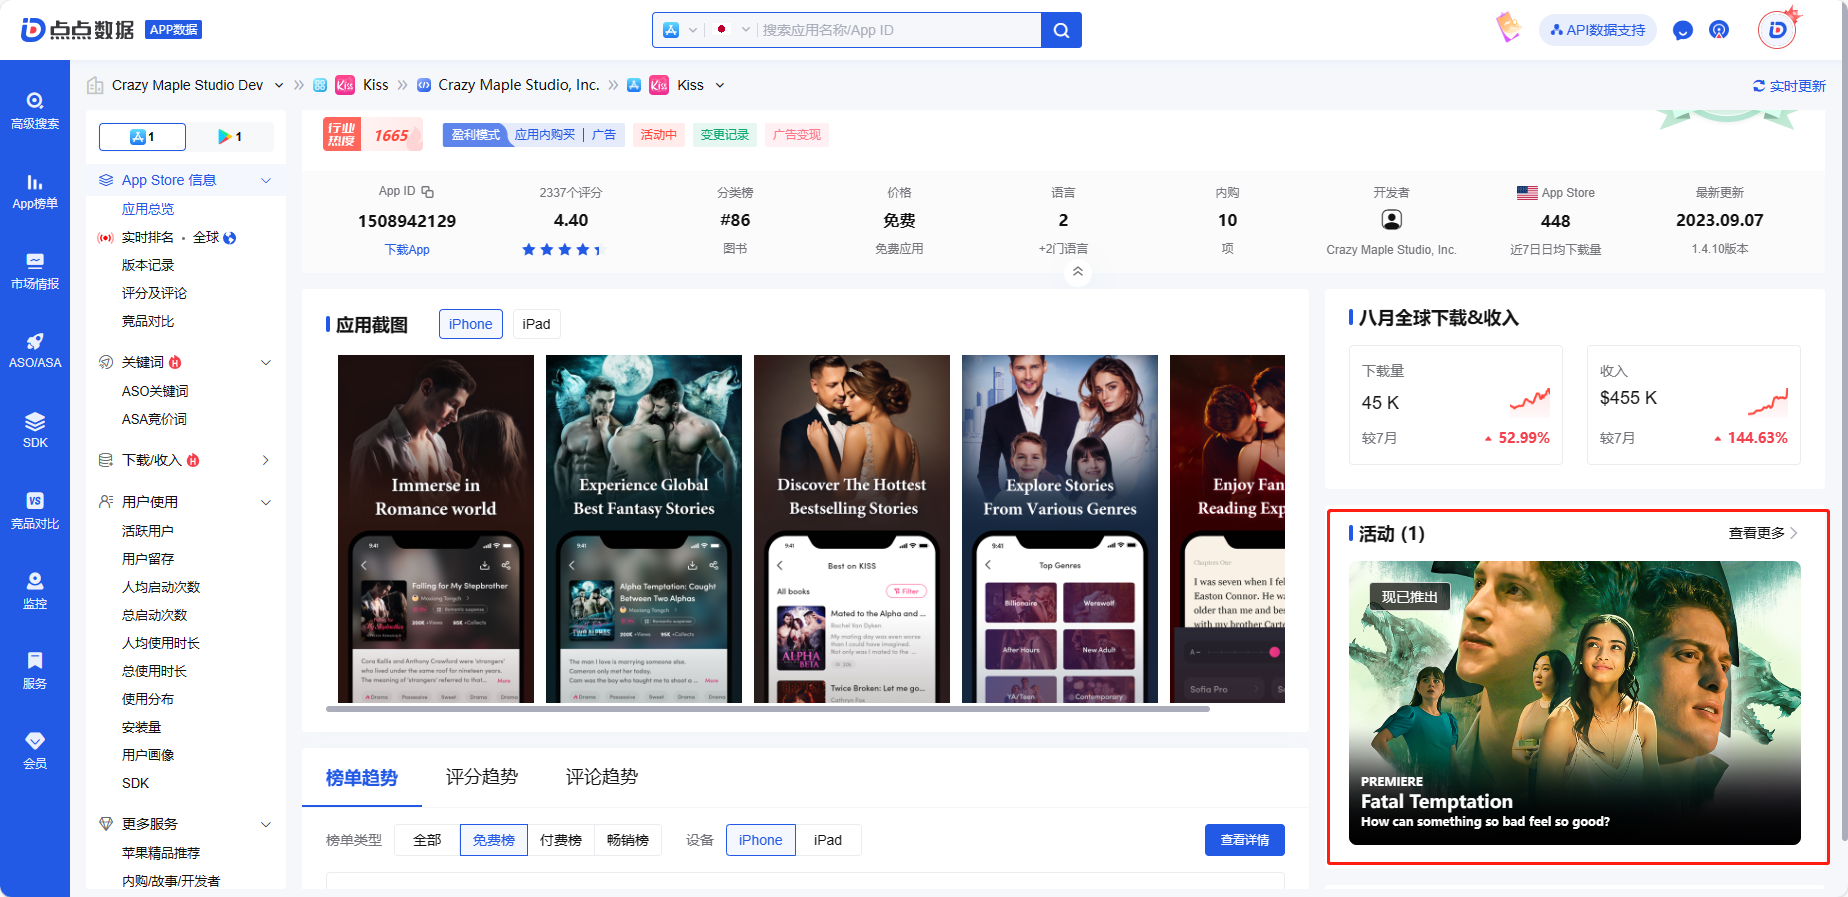
Task: Click the global ranking globe icon
Action: 230,238
